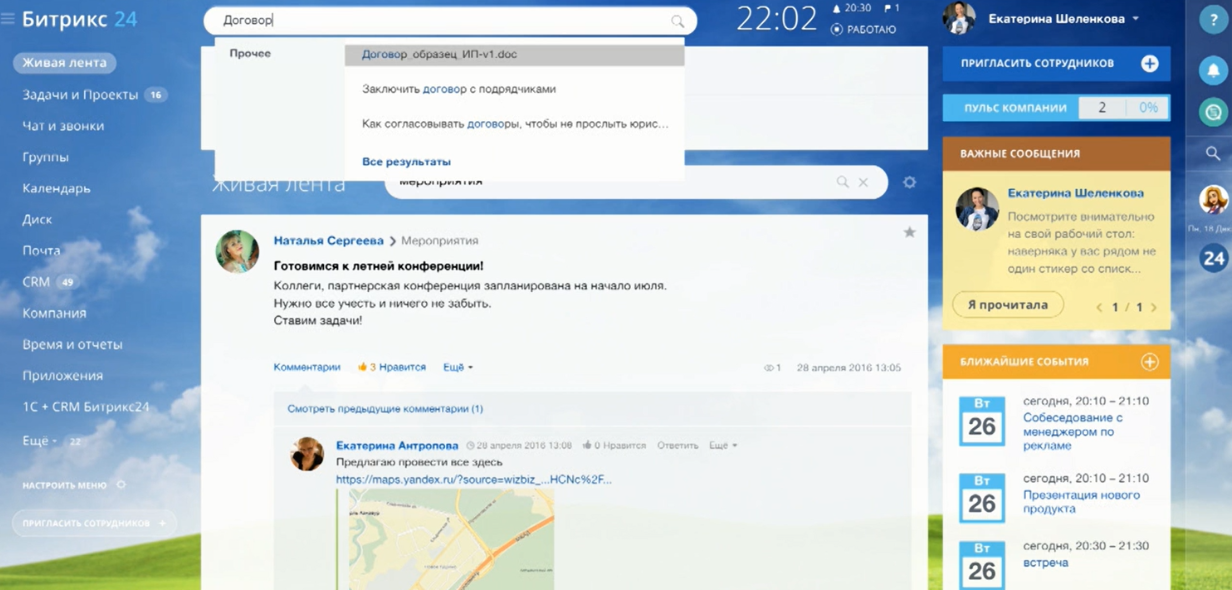Open the help question mark icon
The width and height of the screenshot is (1232, 590).
point(1213,20)
